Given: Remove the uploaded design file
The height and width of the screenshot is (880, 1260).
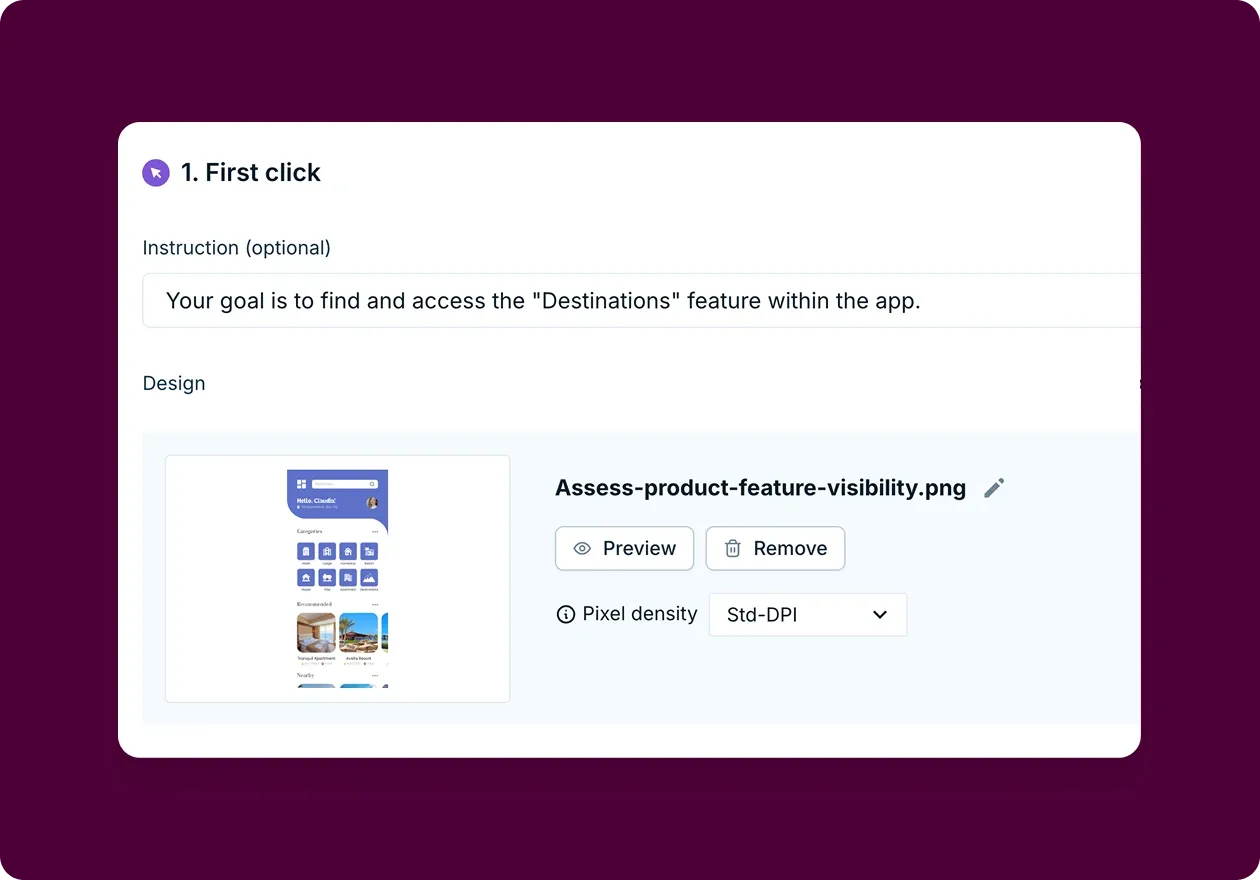Looking at the screenshot, I should pos(775,548).
